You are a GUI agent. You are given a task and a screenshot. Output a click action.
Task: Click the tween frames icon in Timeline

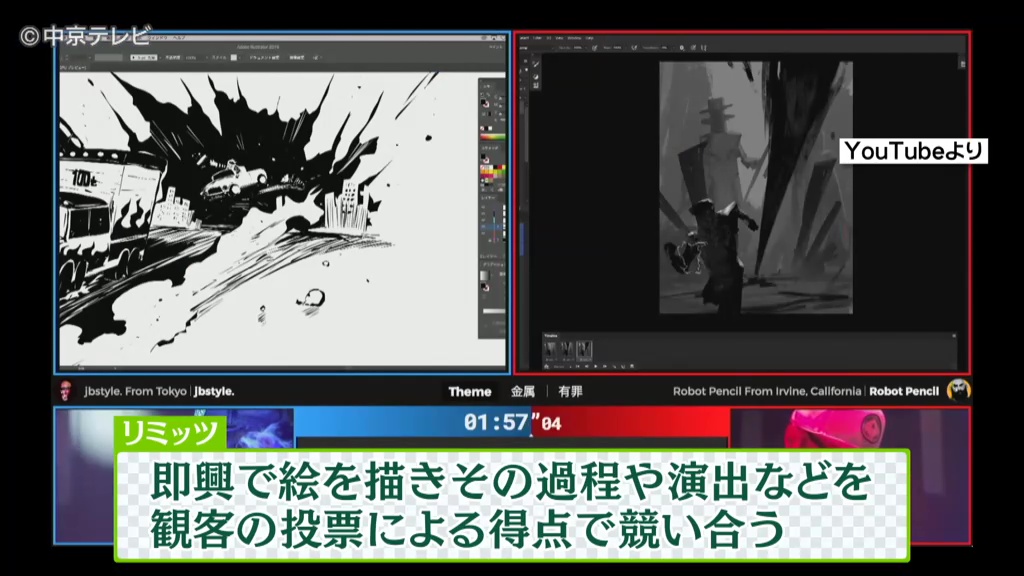coord(614,366)
